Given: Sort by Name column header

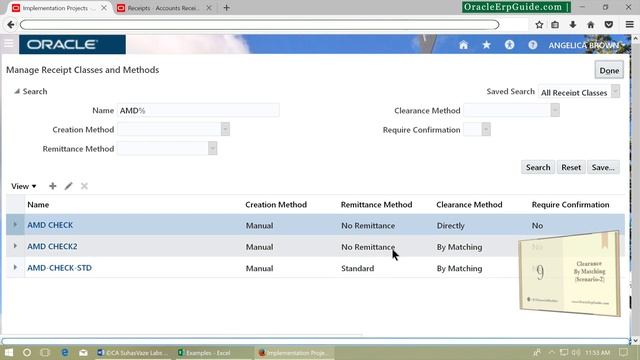Looking at the screenshot, I should pos(38,204).
